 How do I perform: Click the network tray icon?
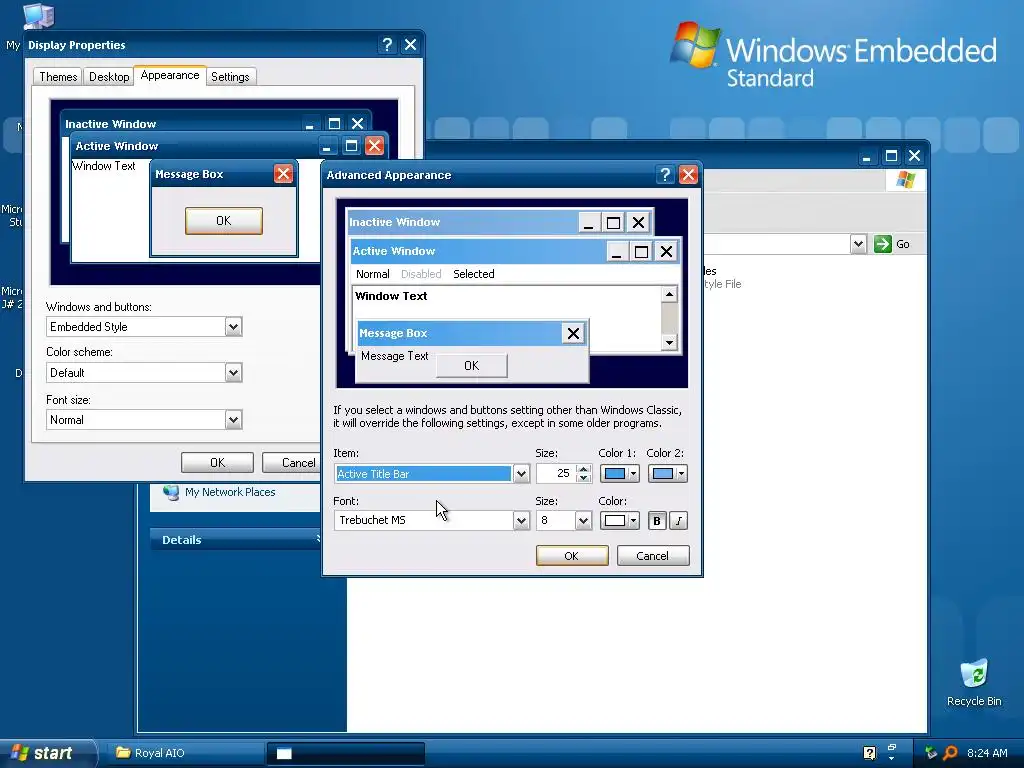(931, 753)
